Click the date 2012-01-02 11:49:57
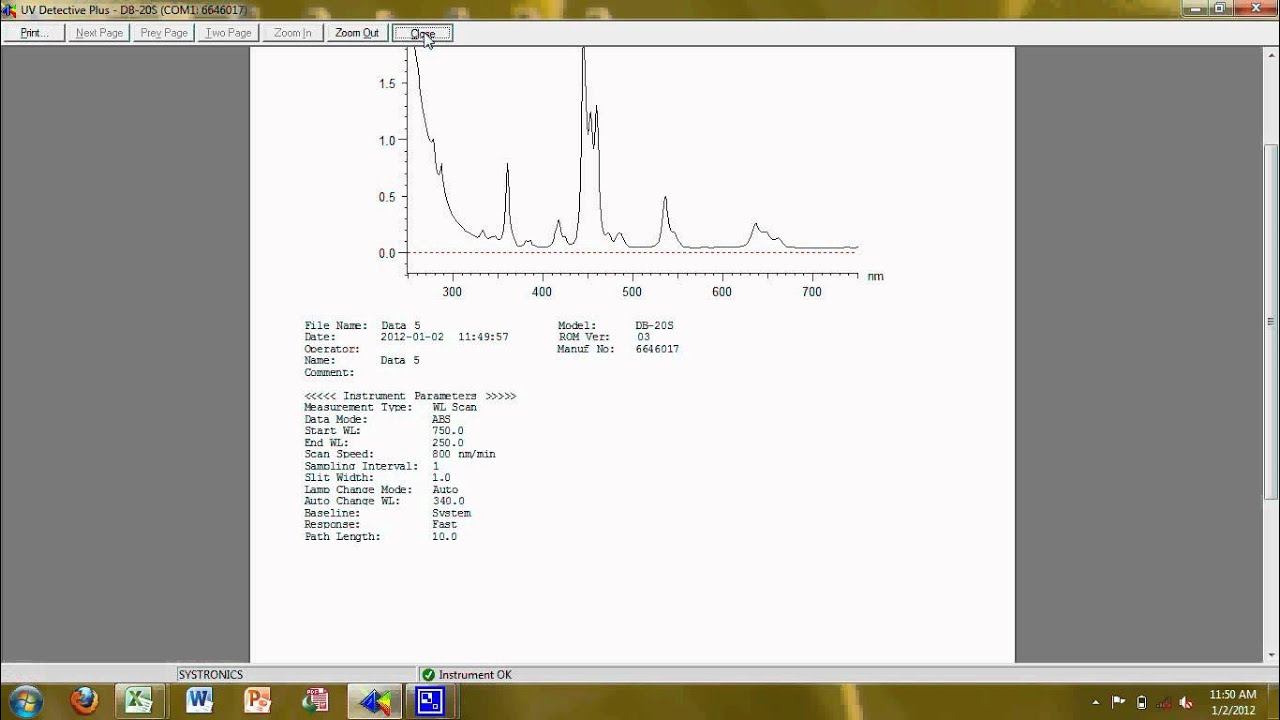This screenshot has width=1280, height=720. (445, 338)
